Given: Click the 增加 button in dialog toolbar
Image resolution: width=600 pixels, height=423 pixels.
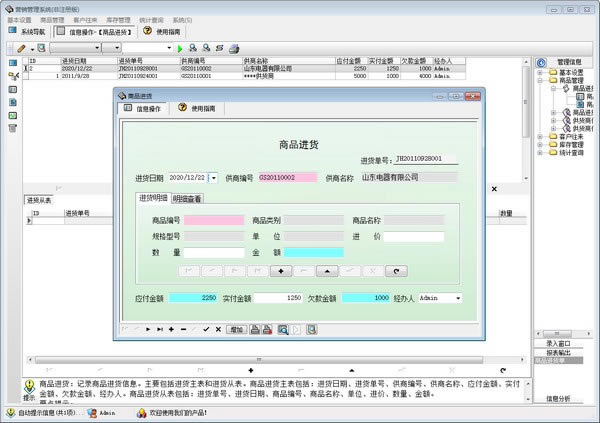Looking at the screenshot, I should click(x=236, y=329).
